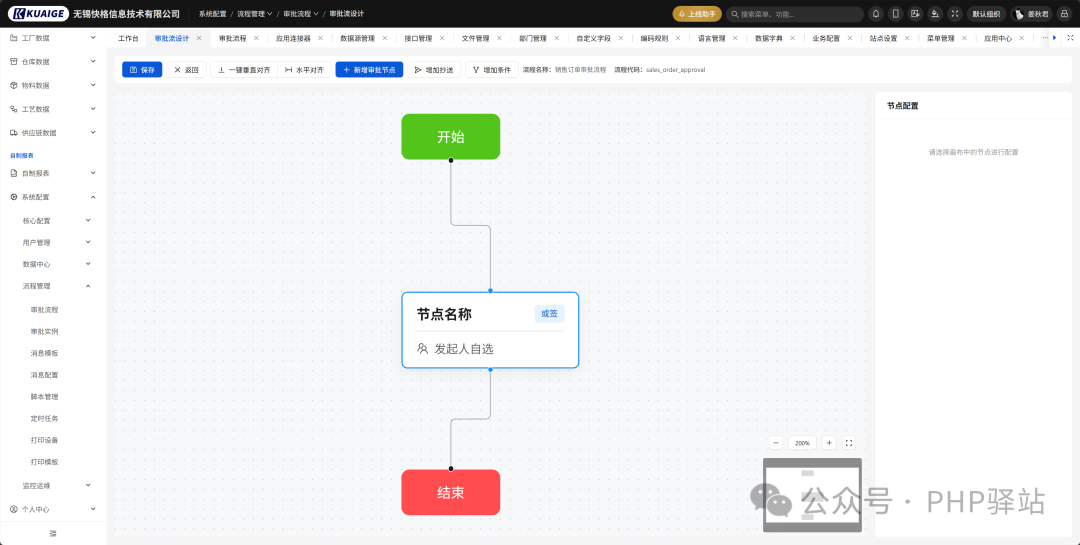
Task: Click the 工厂数据 sidebar icon
Action: [x=14, y=38]
